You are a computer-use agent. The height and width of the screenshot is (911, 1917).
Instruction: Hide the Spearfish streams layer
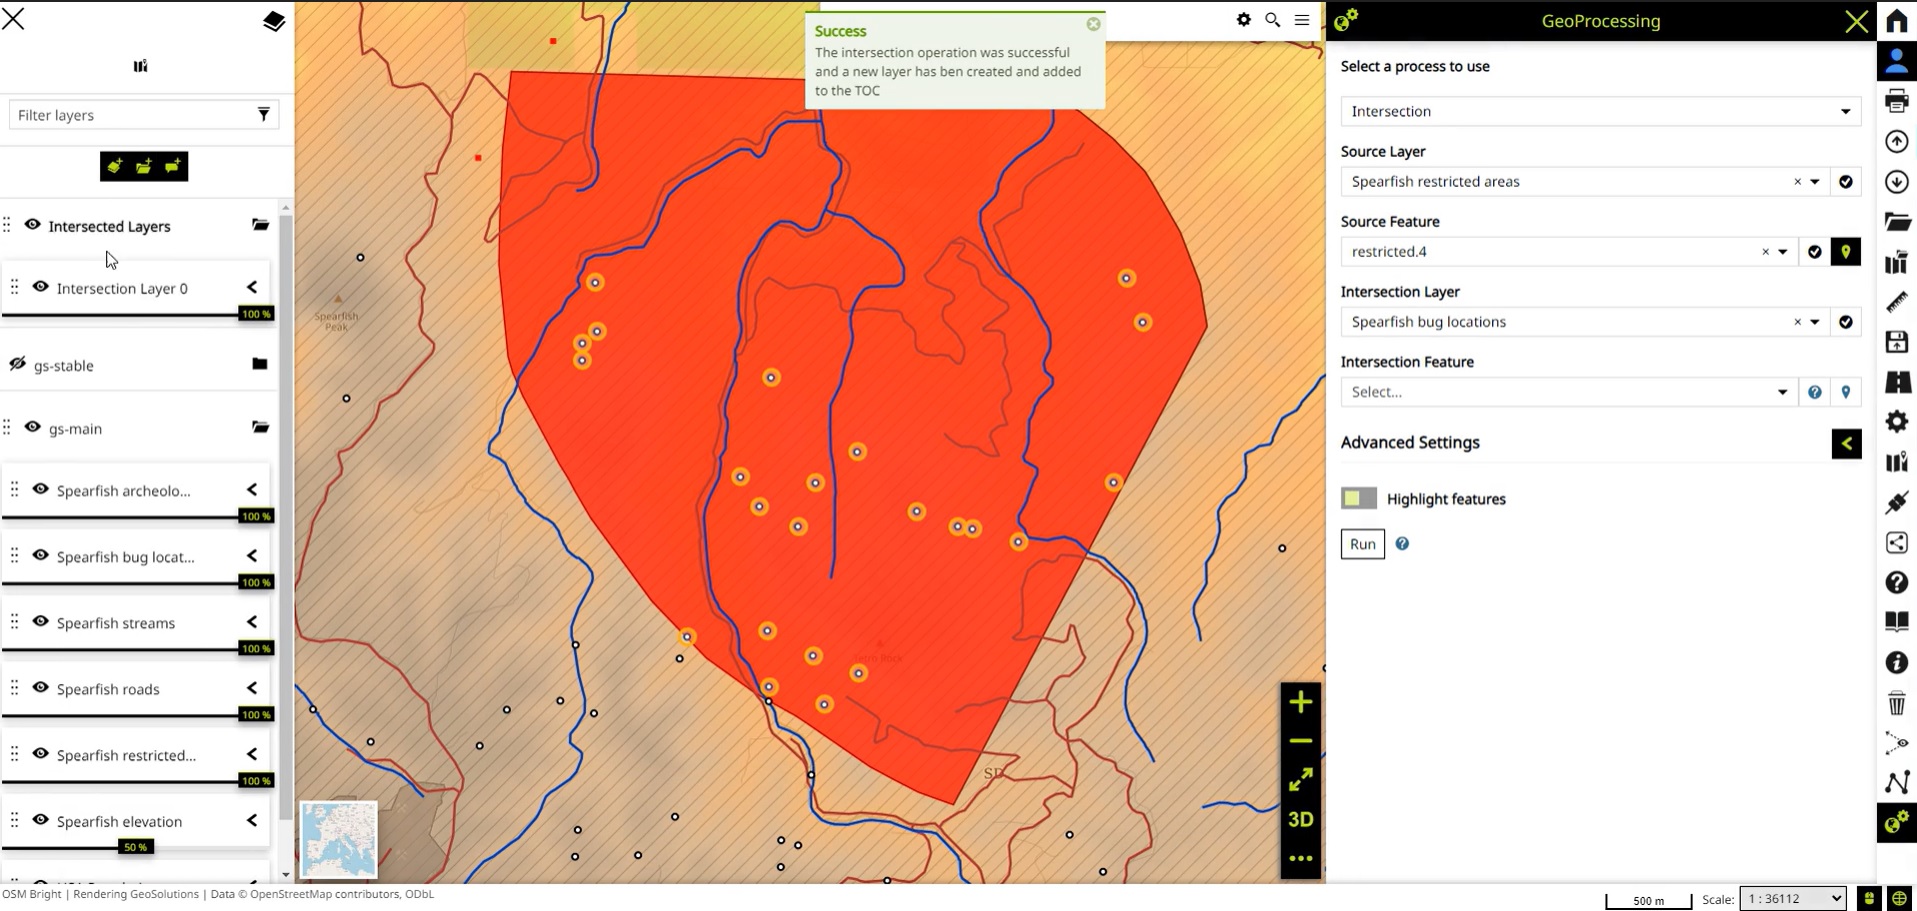coord(41,621)
